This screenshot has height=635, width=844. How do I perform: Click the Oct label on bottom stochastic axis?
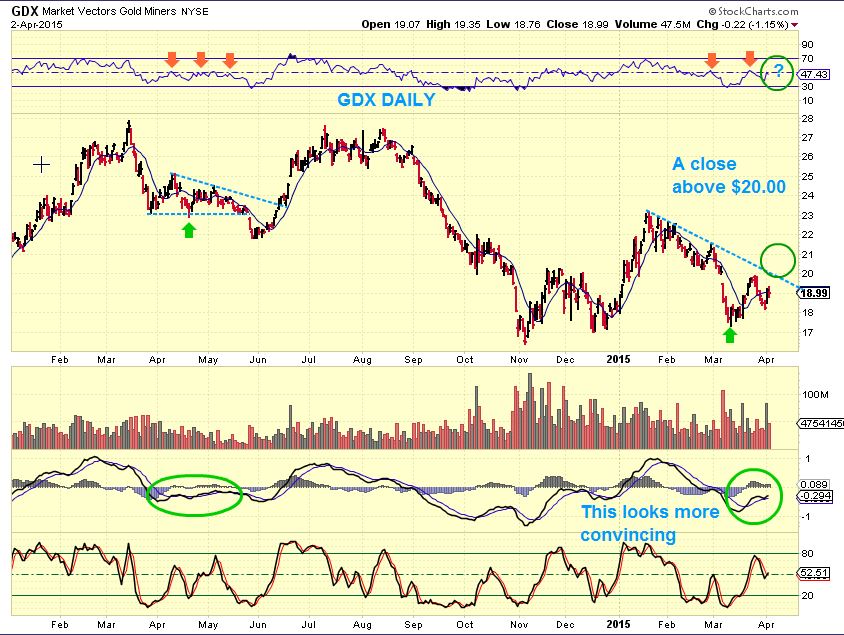(x=465, y=625)
